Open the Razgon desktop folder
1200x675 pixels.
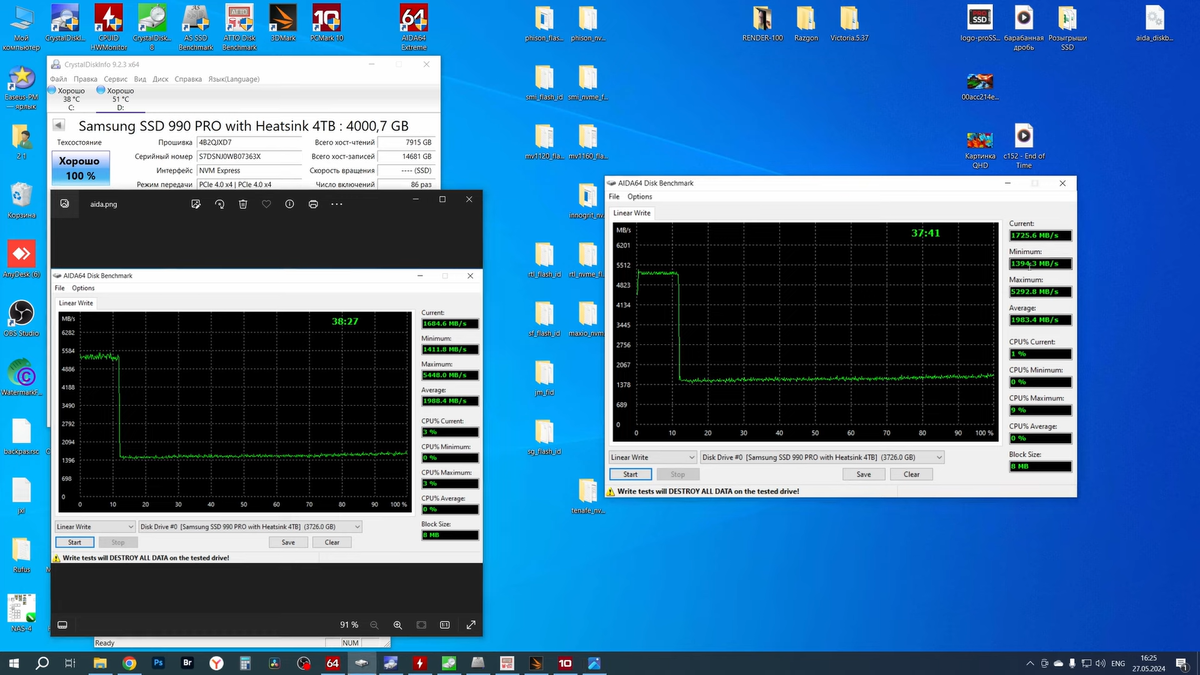806,23
